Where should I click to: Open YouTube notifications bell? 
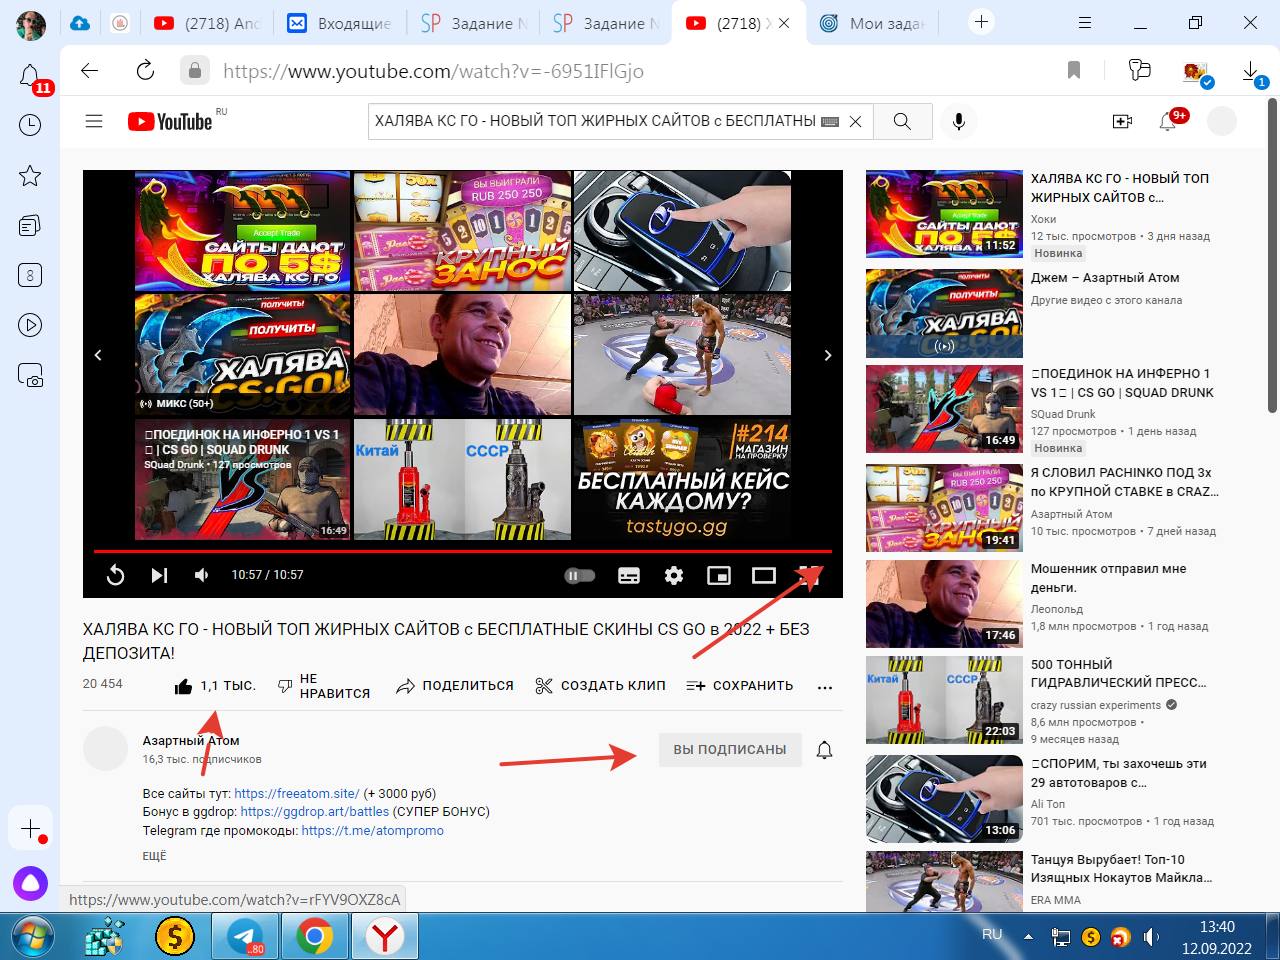point(1168,121)
